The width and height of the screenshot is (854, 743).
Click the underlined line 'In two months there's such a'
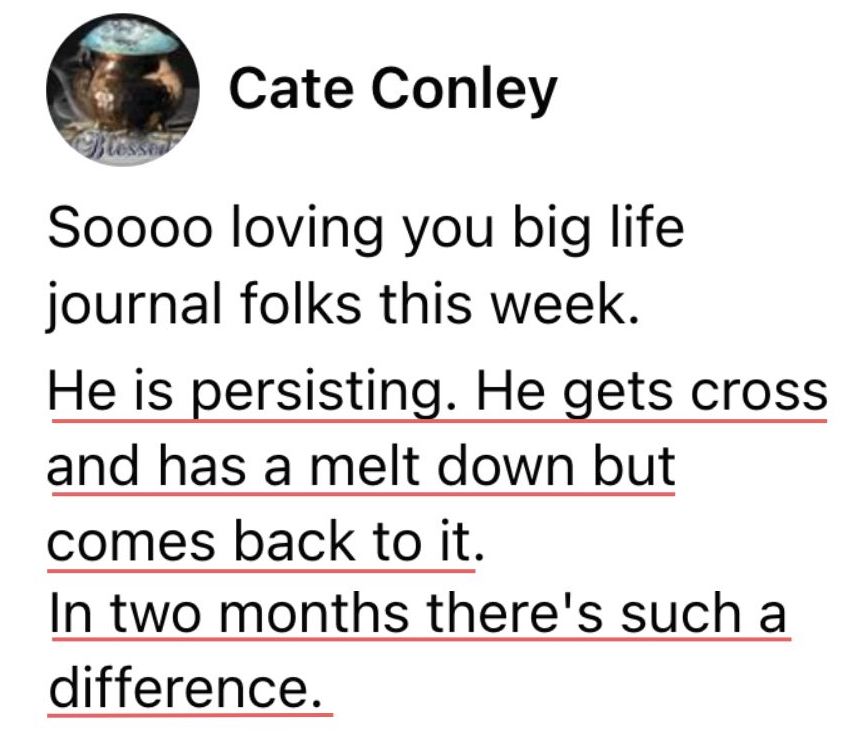click(x=419, y=613)
